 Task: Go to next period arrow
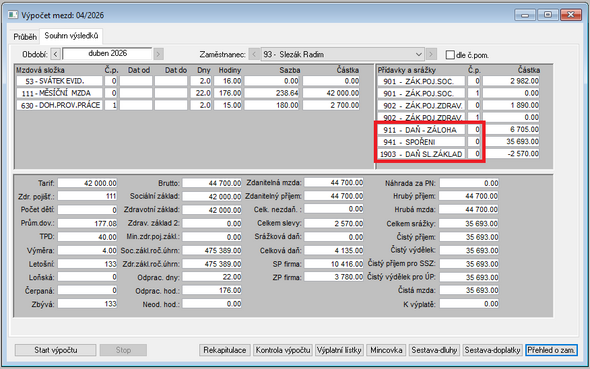tap(158, 54)
